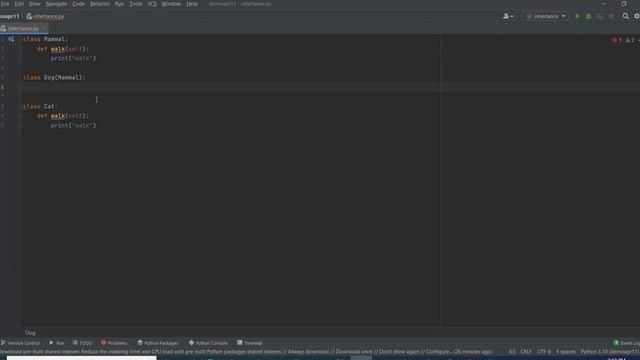Open the Terminal tool window
The height and width of the screenshot is (360, 640).
(x=250, y=343)
